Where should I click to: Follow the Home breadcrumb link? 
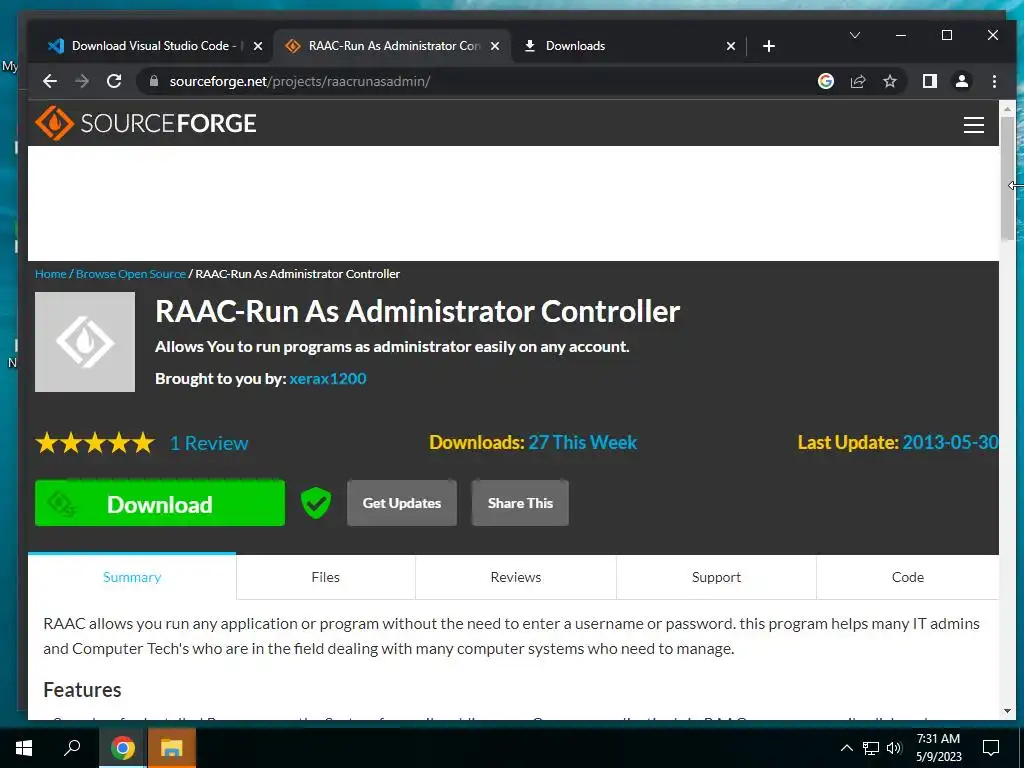(x=51, y=274)
